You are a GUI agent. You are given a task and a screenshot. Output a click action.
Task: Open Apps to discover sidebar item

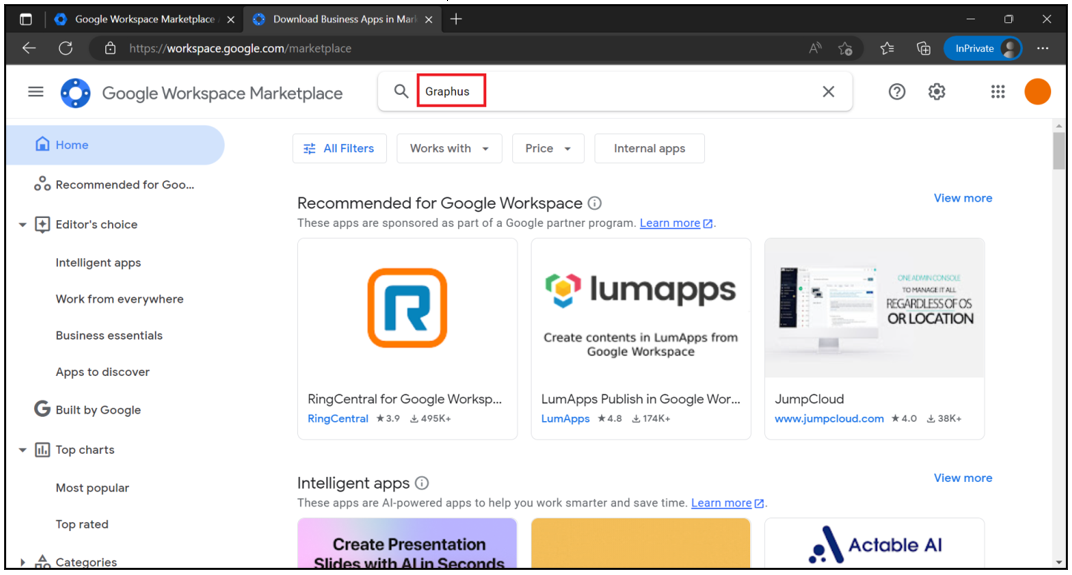coord(103,372)
